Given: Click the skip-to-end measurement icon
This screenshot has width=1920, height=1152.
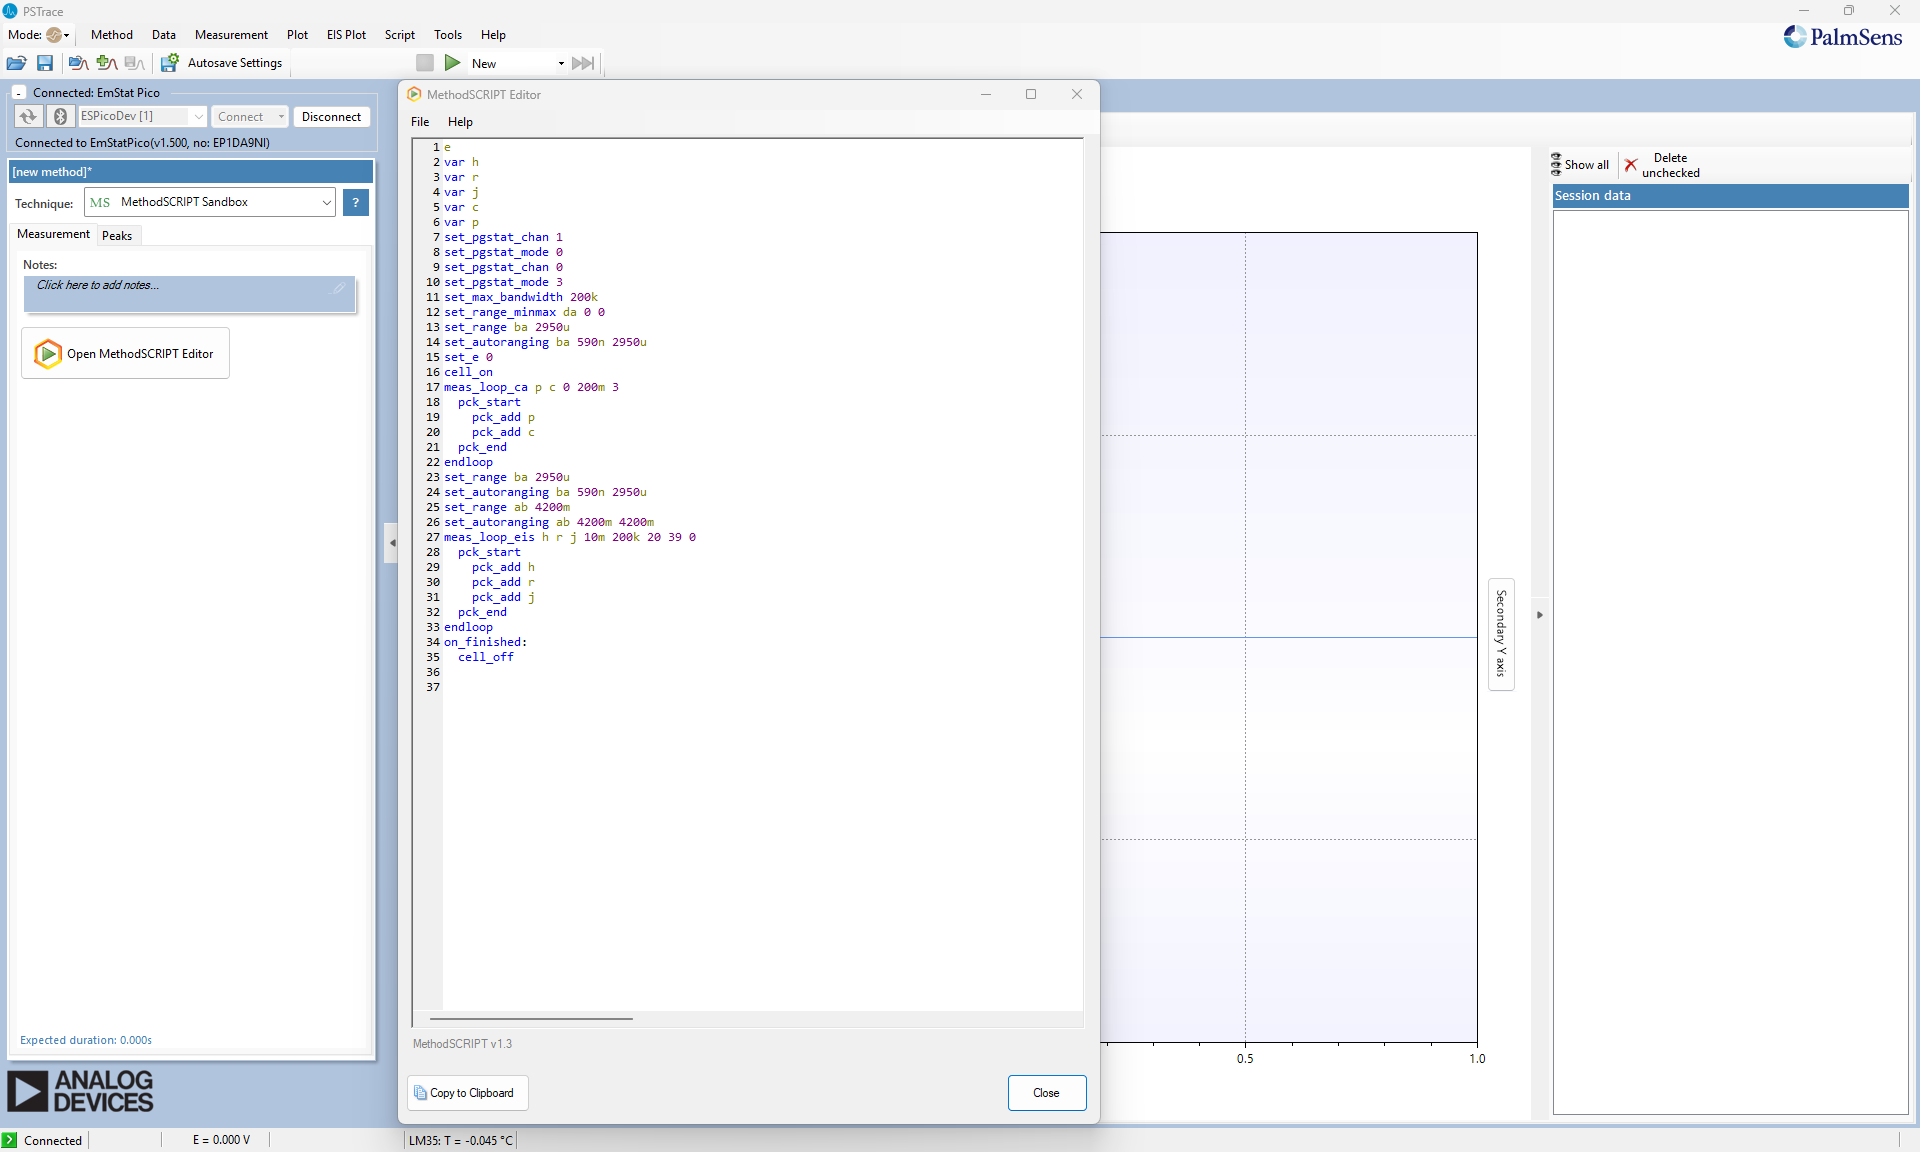Looking at the screenshot, I should tap(583, 62).
